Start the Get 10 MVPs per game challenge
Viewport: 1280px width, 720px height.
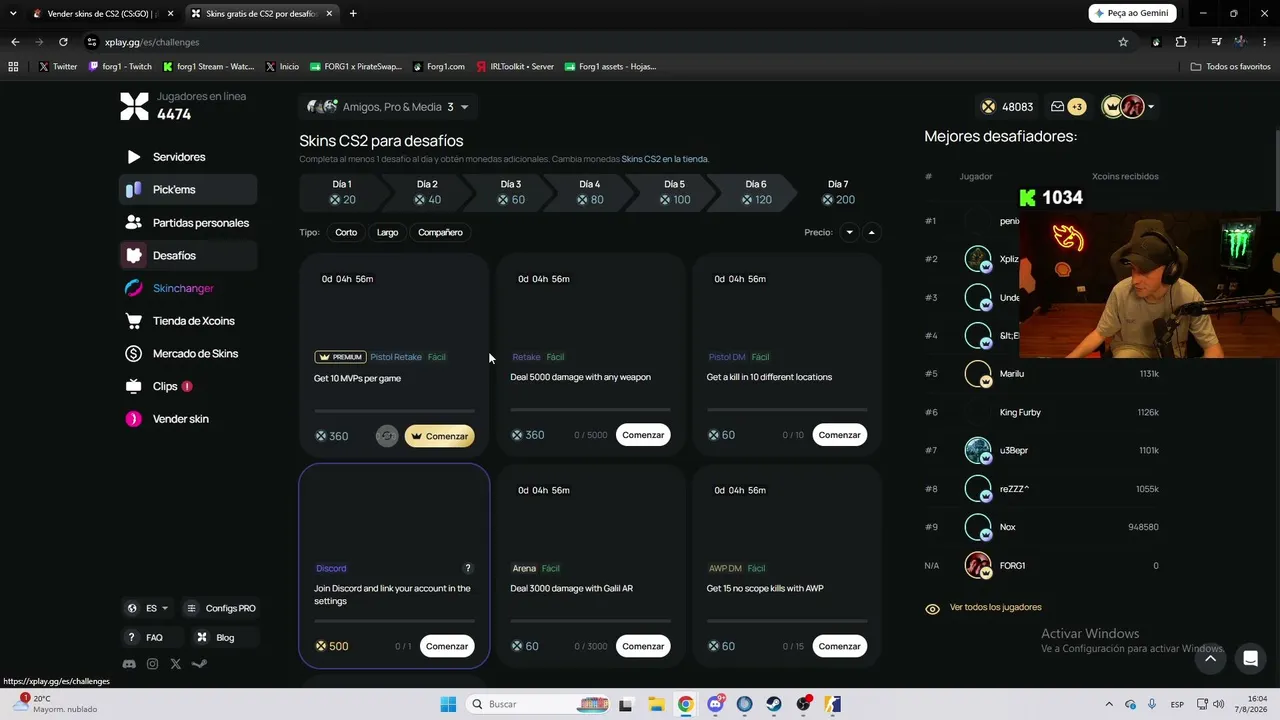(440, 436)
